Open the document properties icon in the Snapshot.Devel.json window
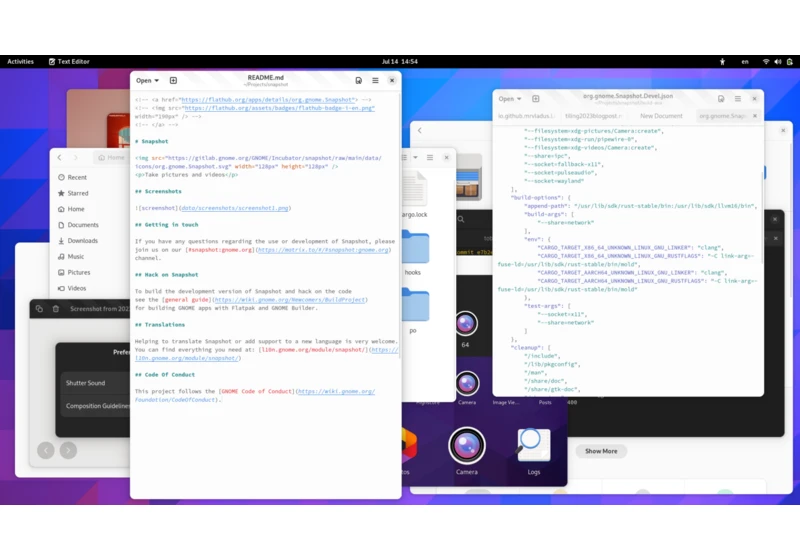The image size is (800, 560). pyautogui.click(x=721, y=99)
